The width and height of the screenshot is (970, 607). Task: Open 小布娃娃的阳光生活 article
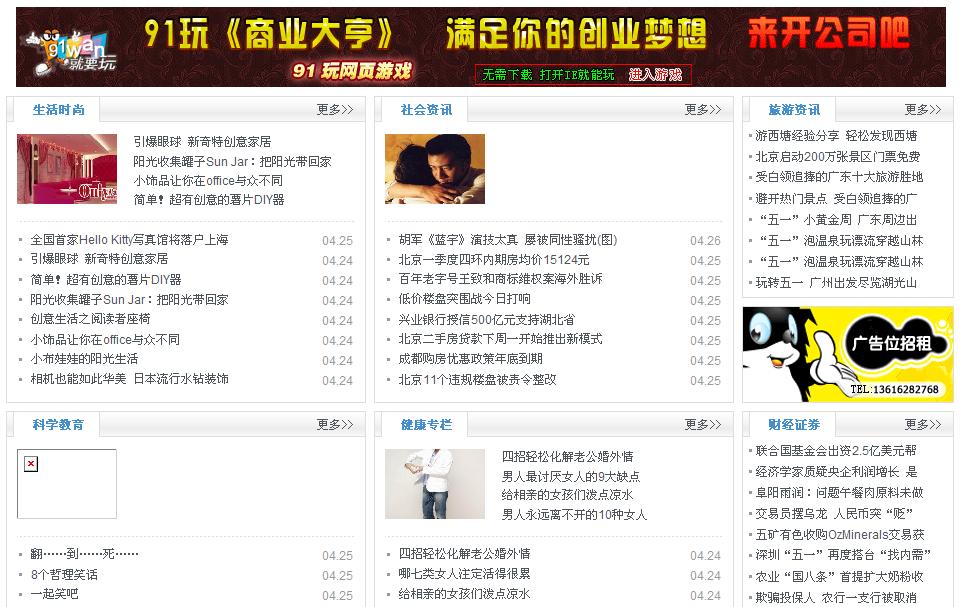pos(84,359)
